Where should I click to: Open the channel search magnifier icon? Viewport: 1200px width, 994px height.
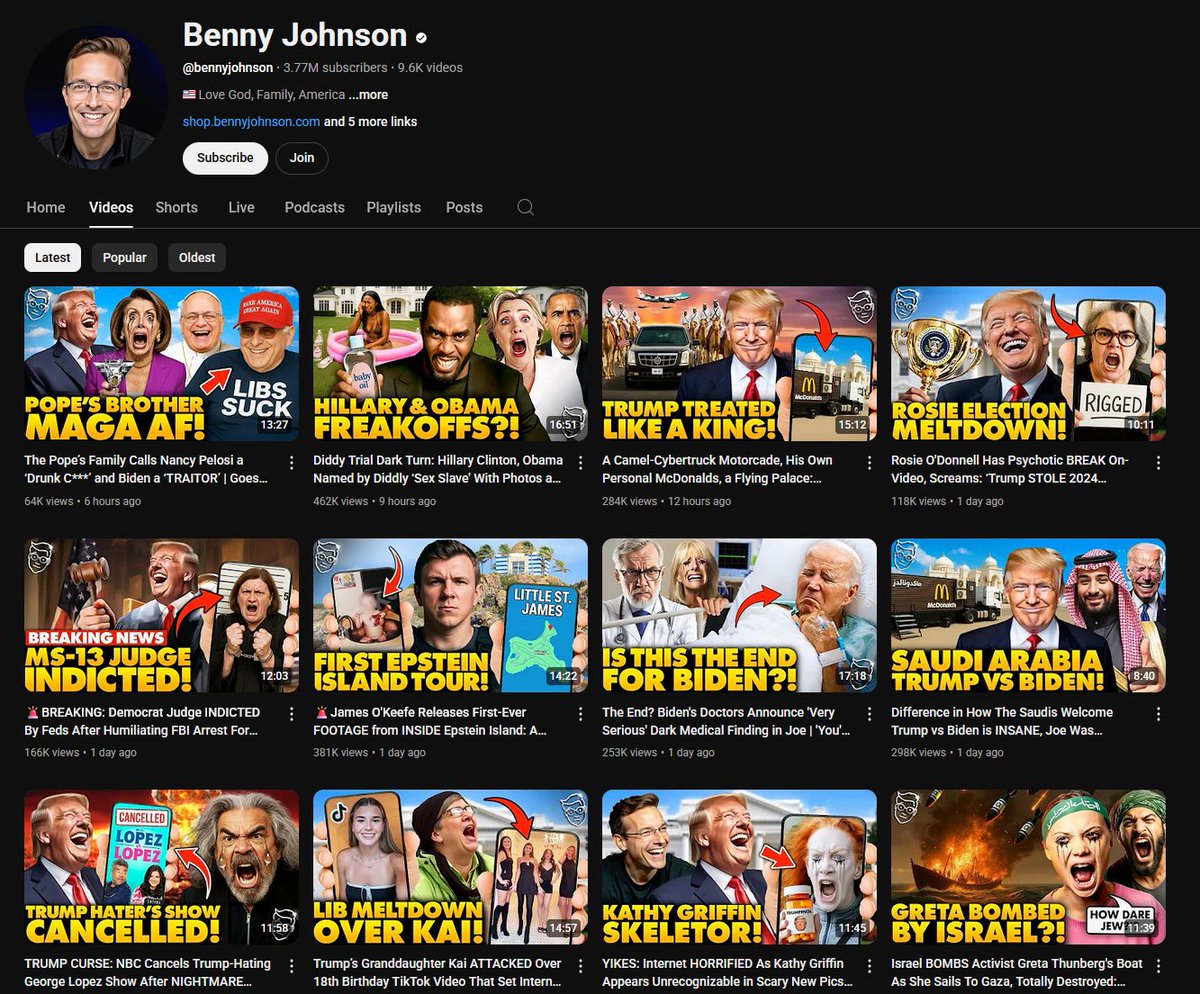(526, 207)
